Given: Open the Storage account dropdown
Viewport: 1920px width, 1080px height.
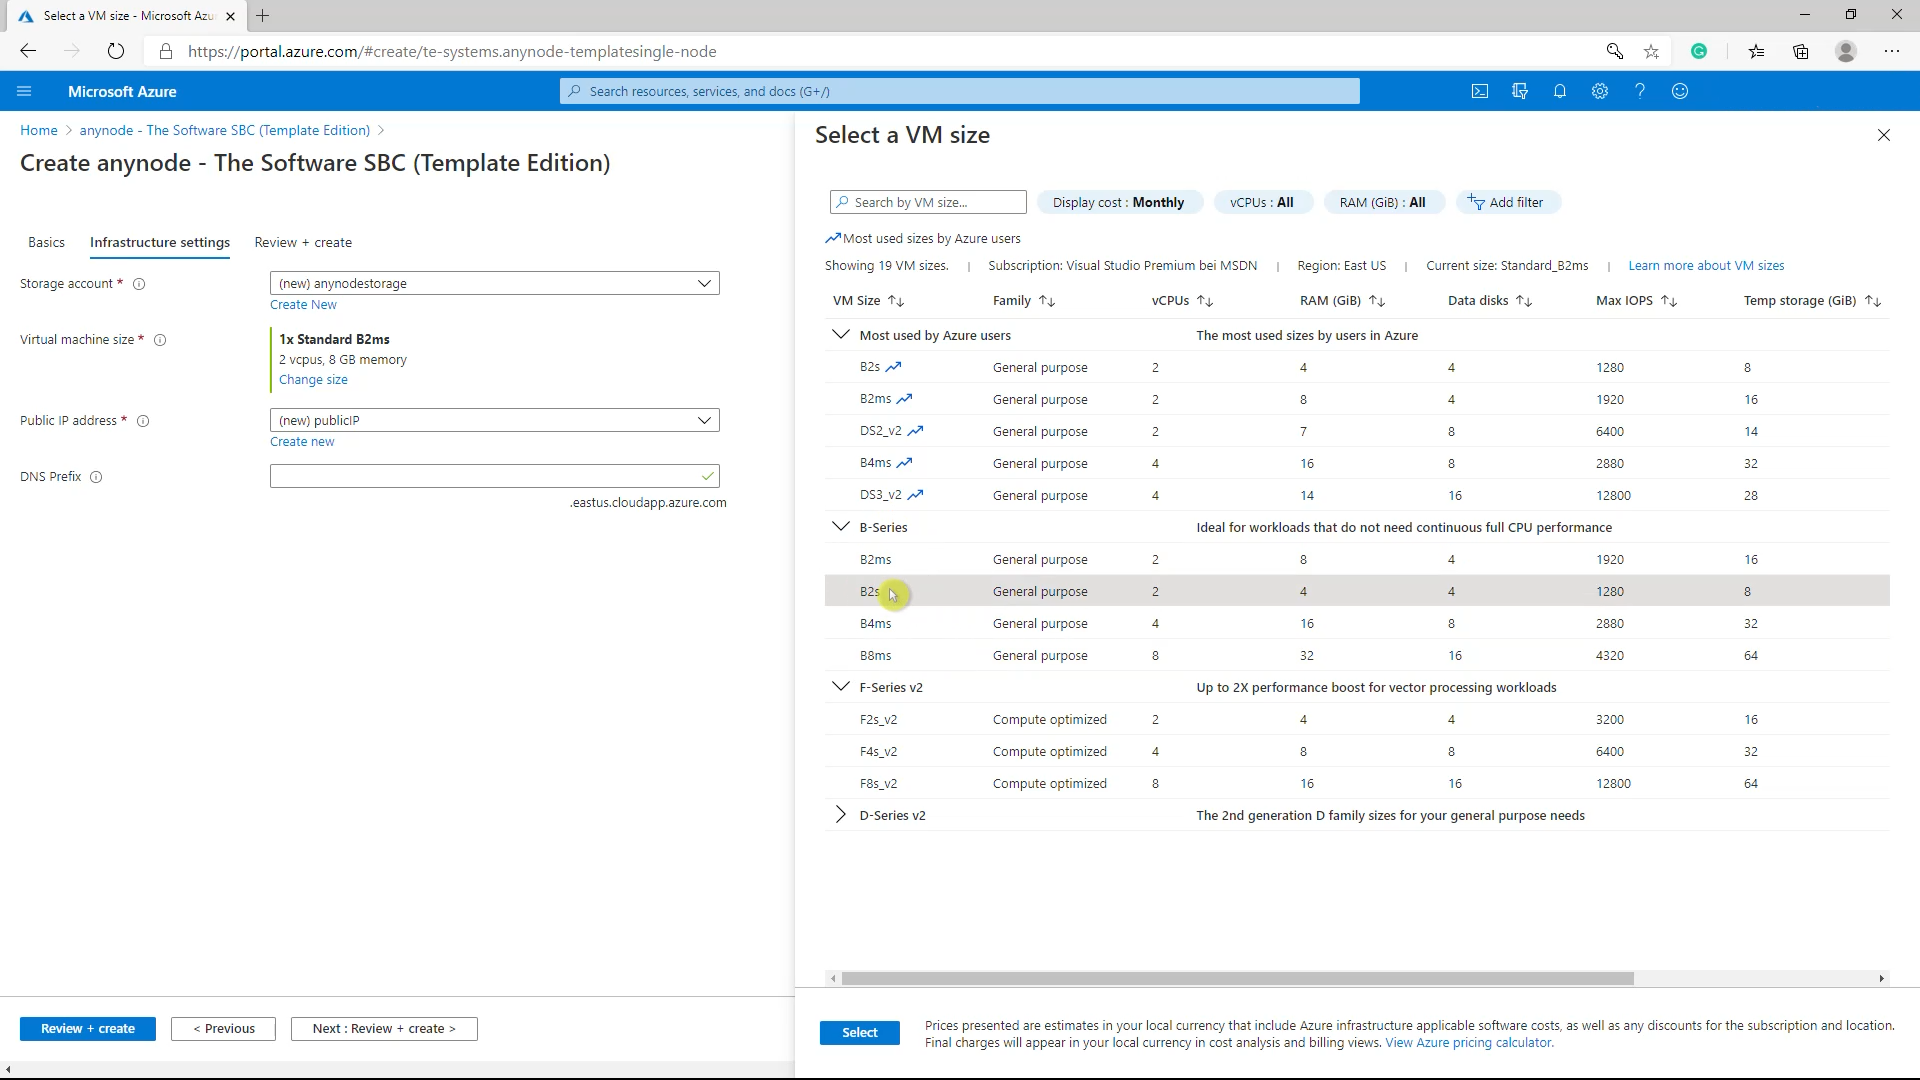Looking at the screenshot, I should coord(494,283).
